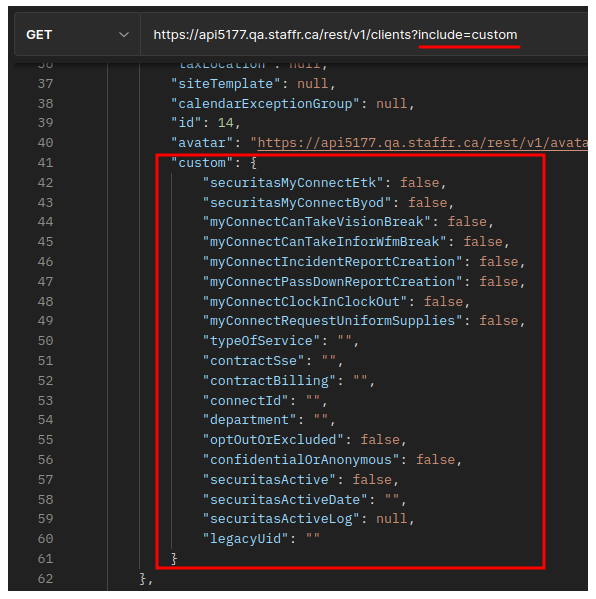The height and width of the screenshot is (599, 596).
Task: Select the "custom" key text
Action: (202, 163)
